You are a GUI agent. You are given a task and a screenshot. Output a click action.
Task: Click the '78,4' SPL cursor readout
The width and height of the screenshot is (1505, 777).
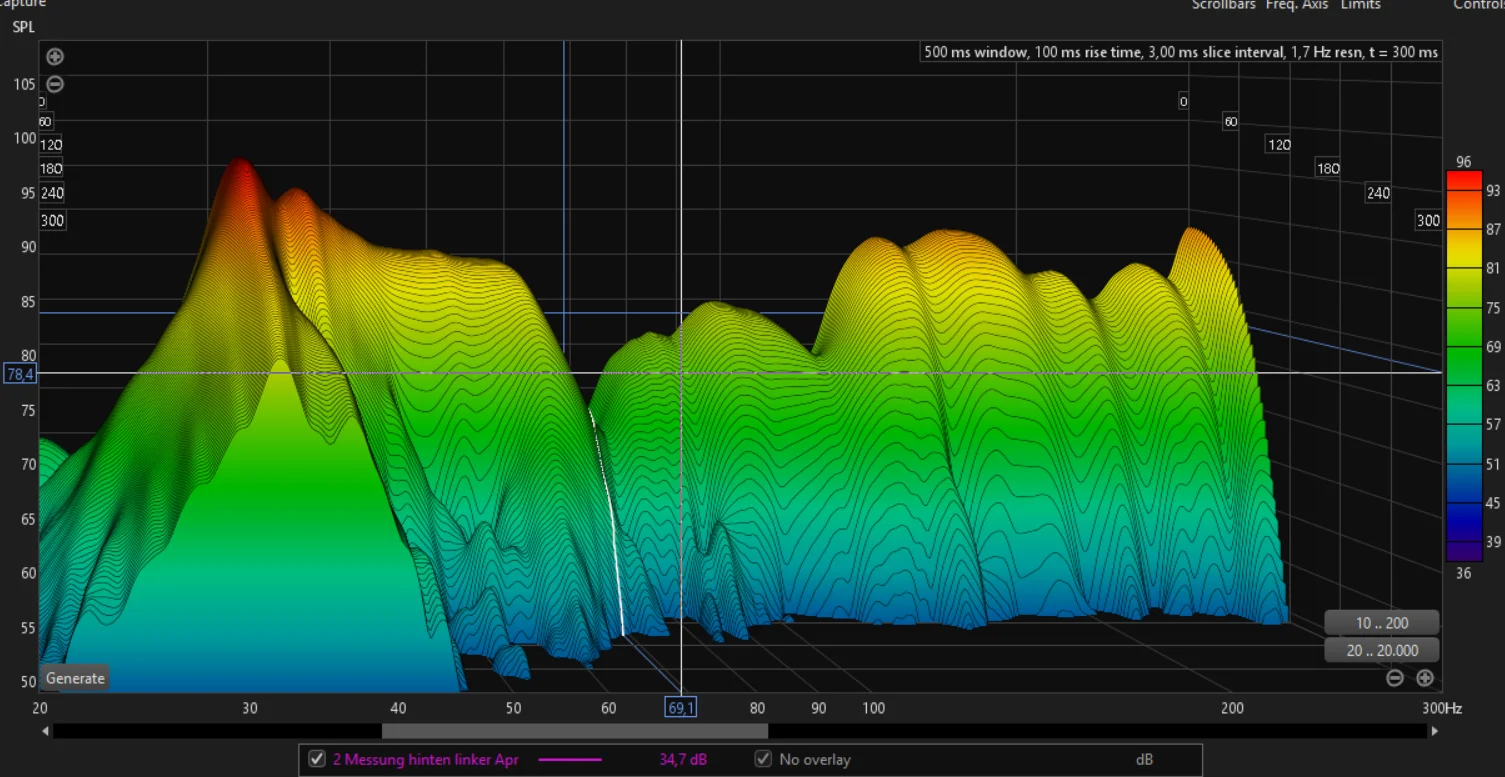21,374
